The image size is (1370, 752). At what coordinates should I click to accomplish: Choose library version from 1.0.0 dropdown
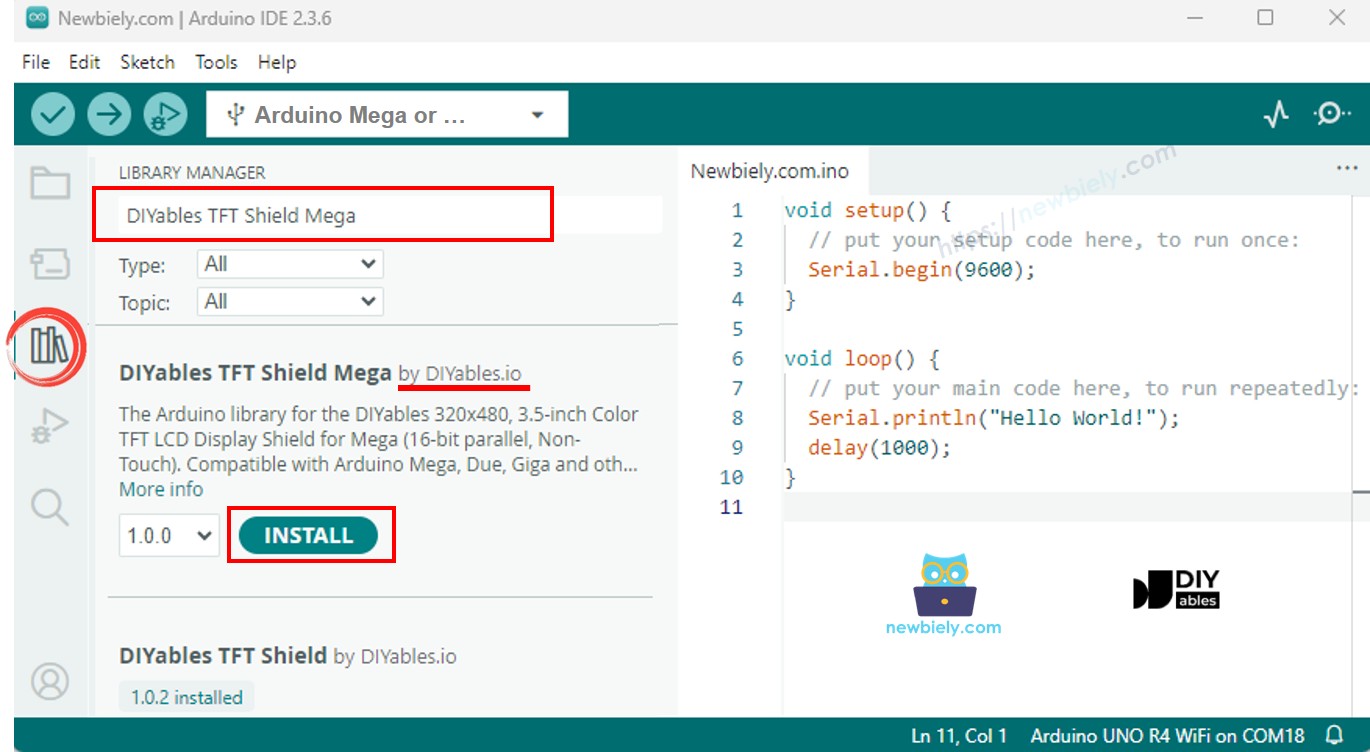click(169, 536)
